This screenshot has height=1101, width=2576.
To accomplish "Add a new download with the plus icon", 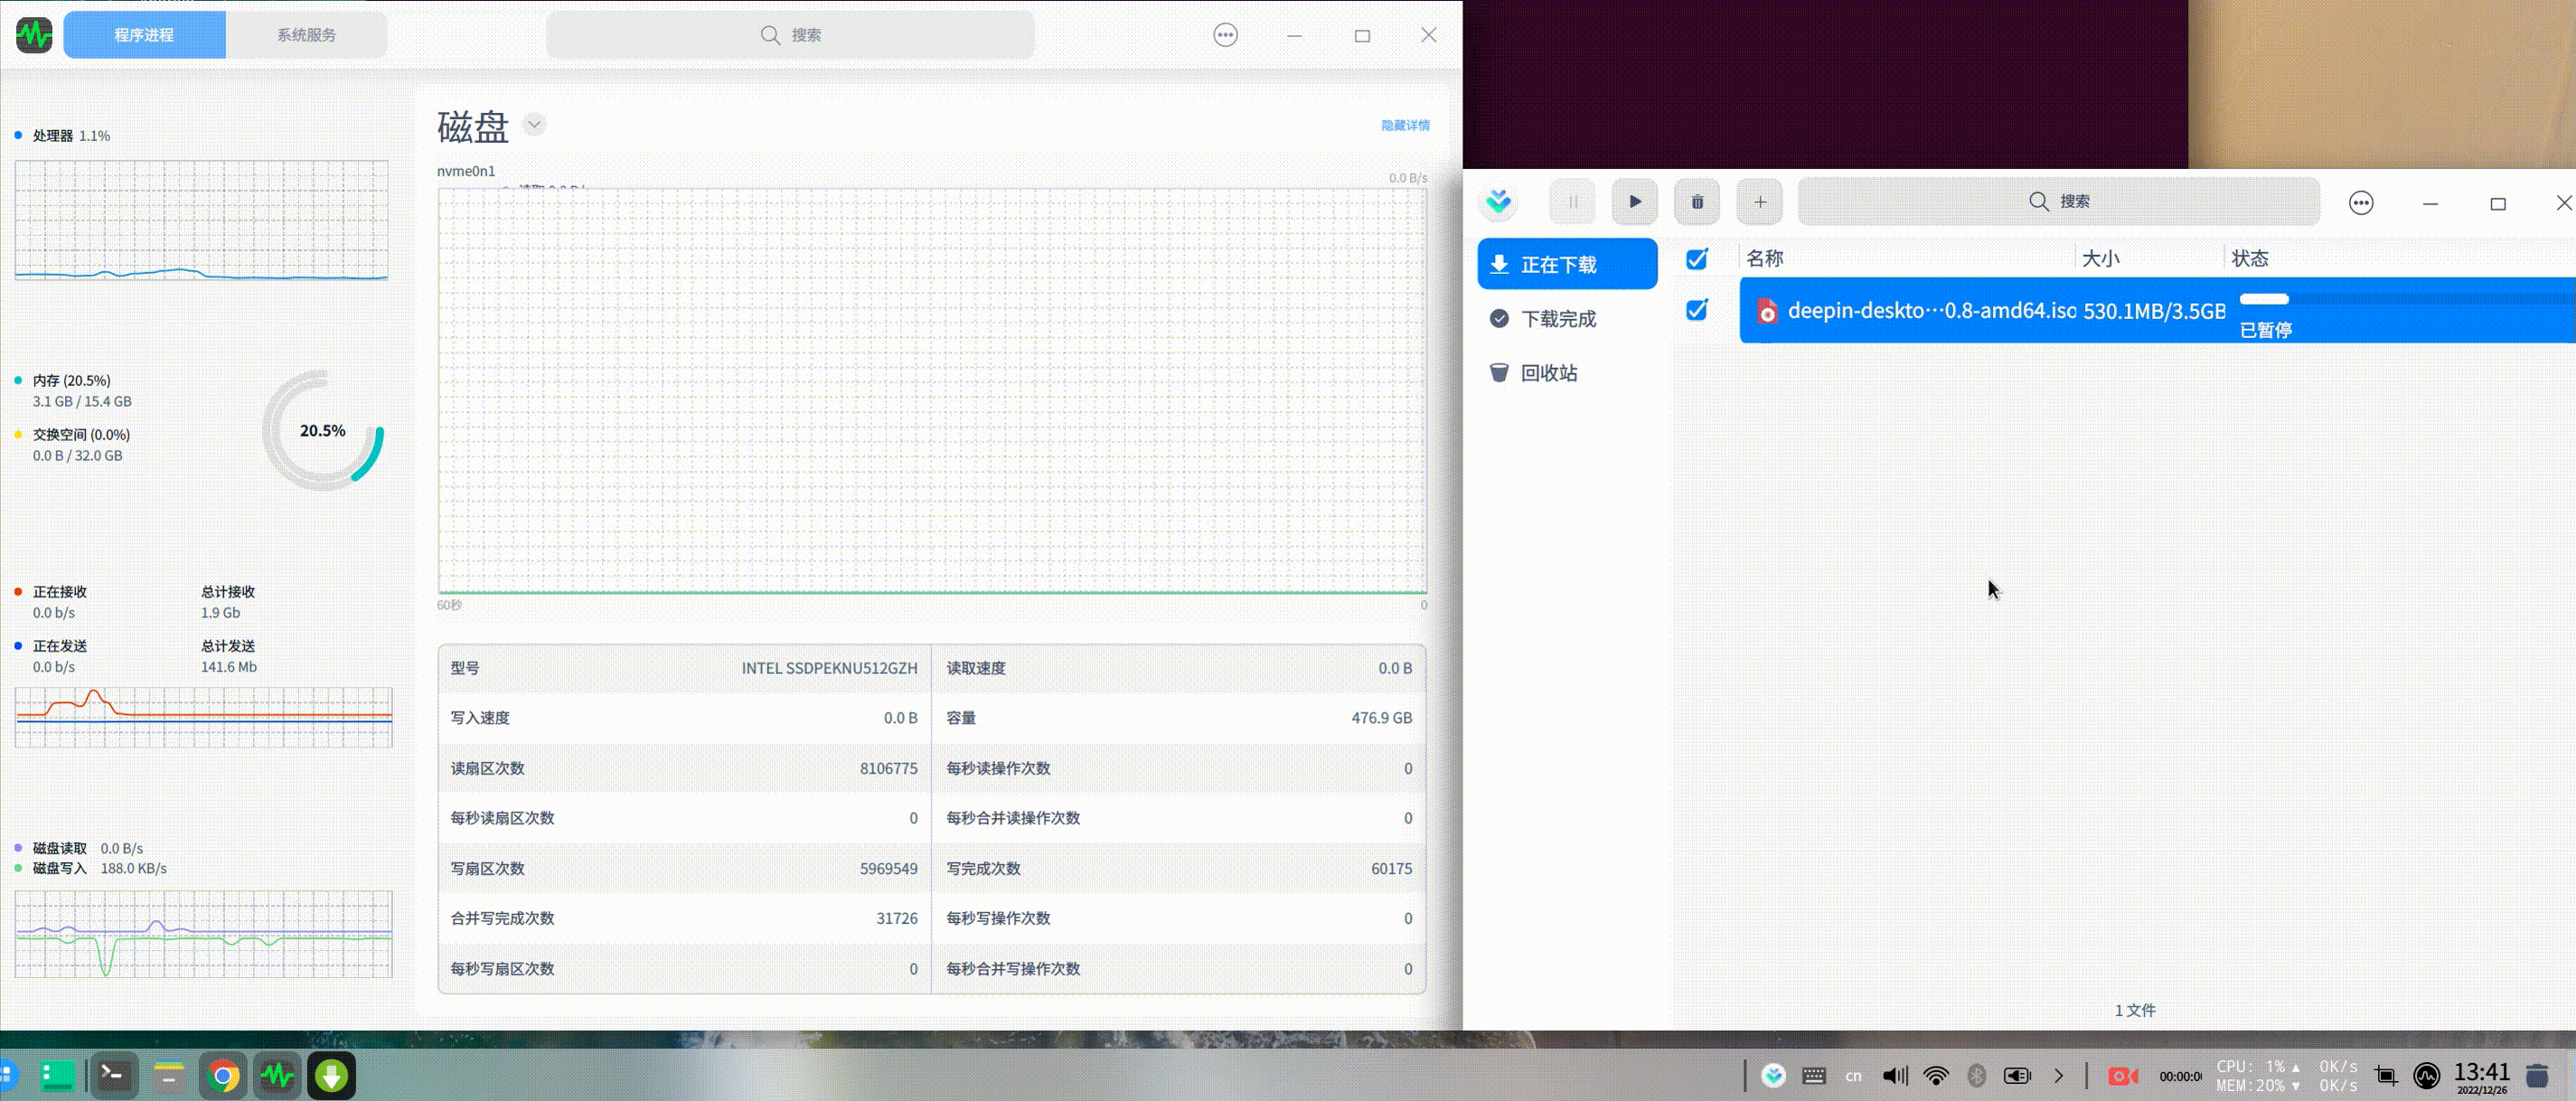I will 1760,201.
